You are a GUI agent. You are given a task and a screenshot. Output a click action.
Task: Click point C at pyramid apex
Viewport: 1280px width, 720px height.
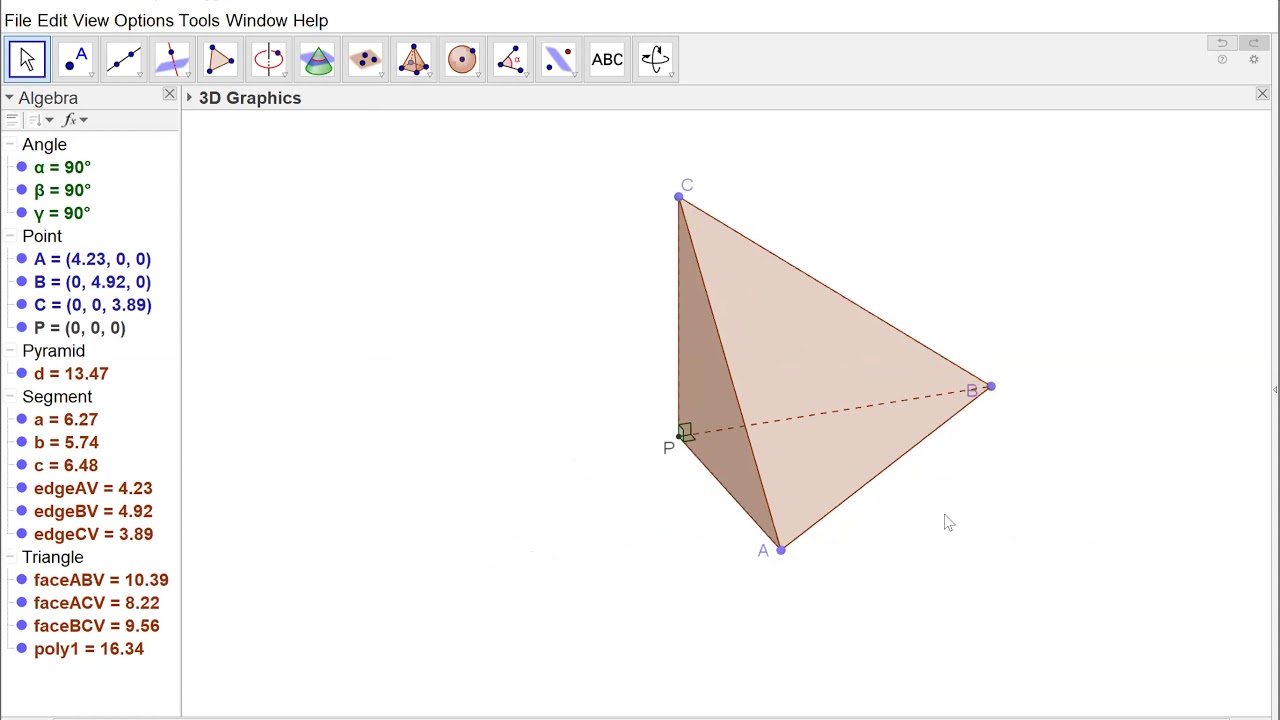tap(679, 196)
